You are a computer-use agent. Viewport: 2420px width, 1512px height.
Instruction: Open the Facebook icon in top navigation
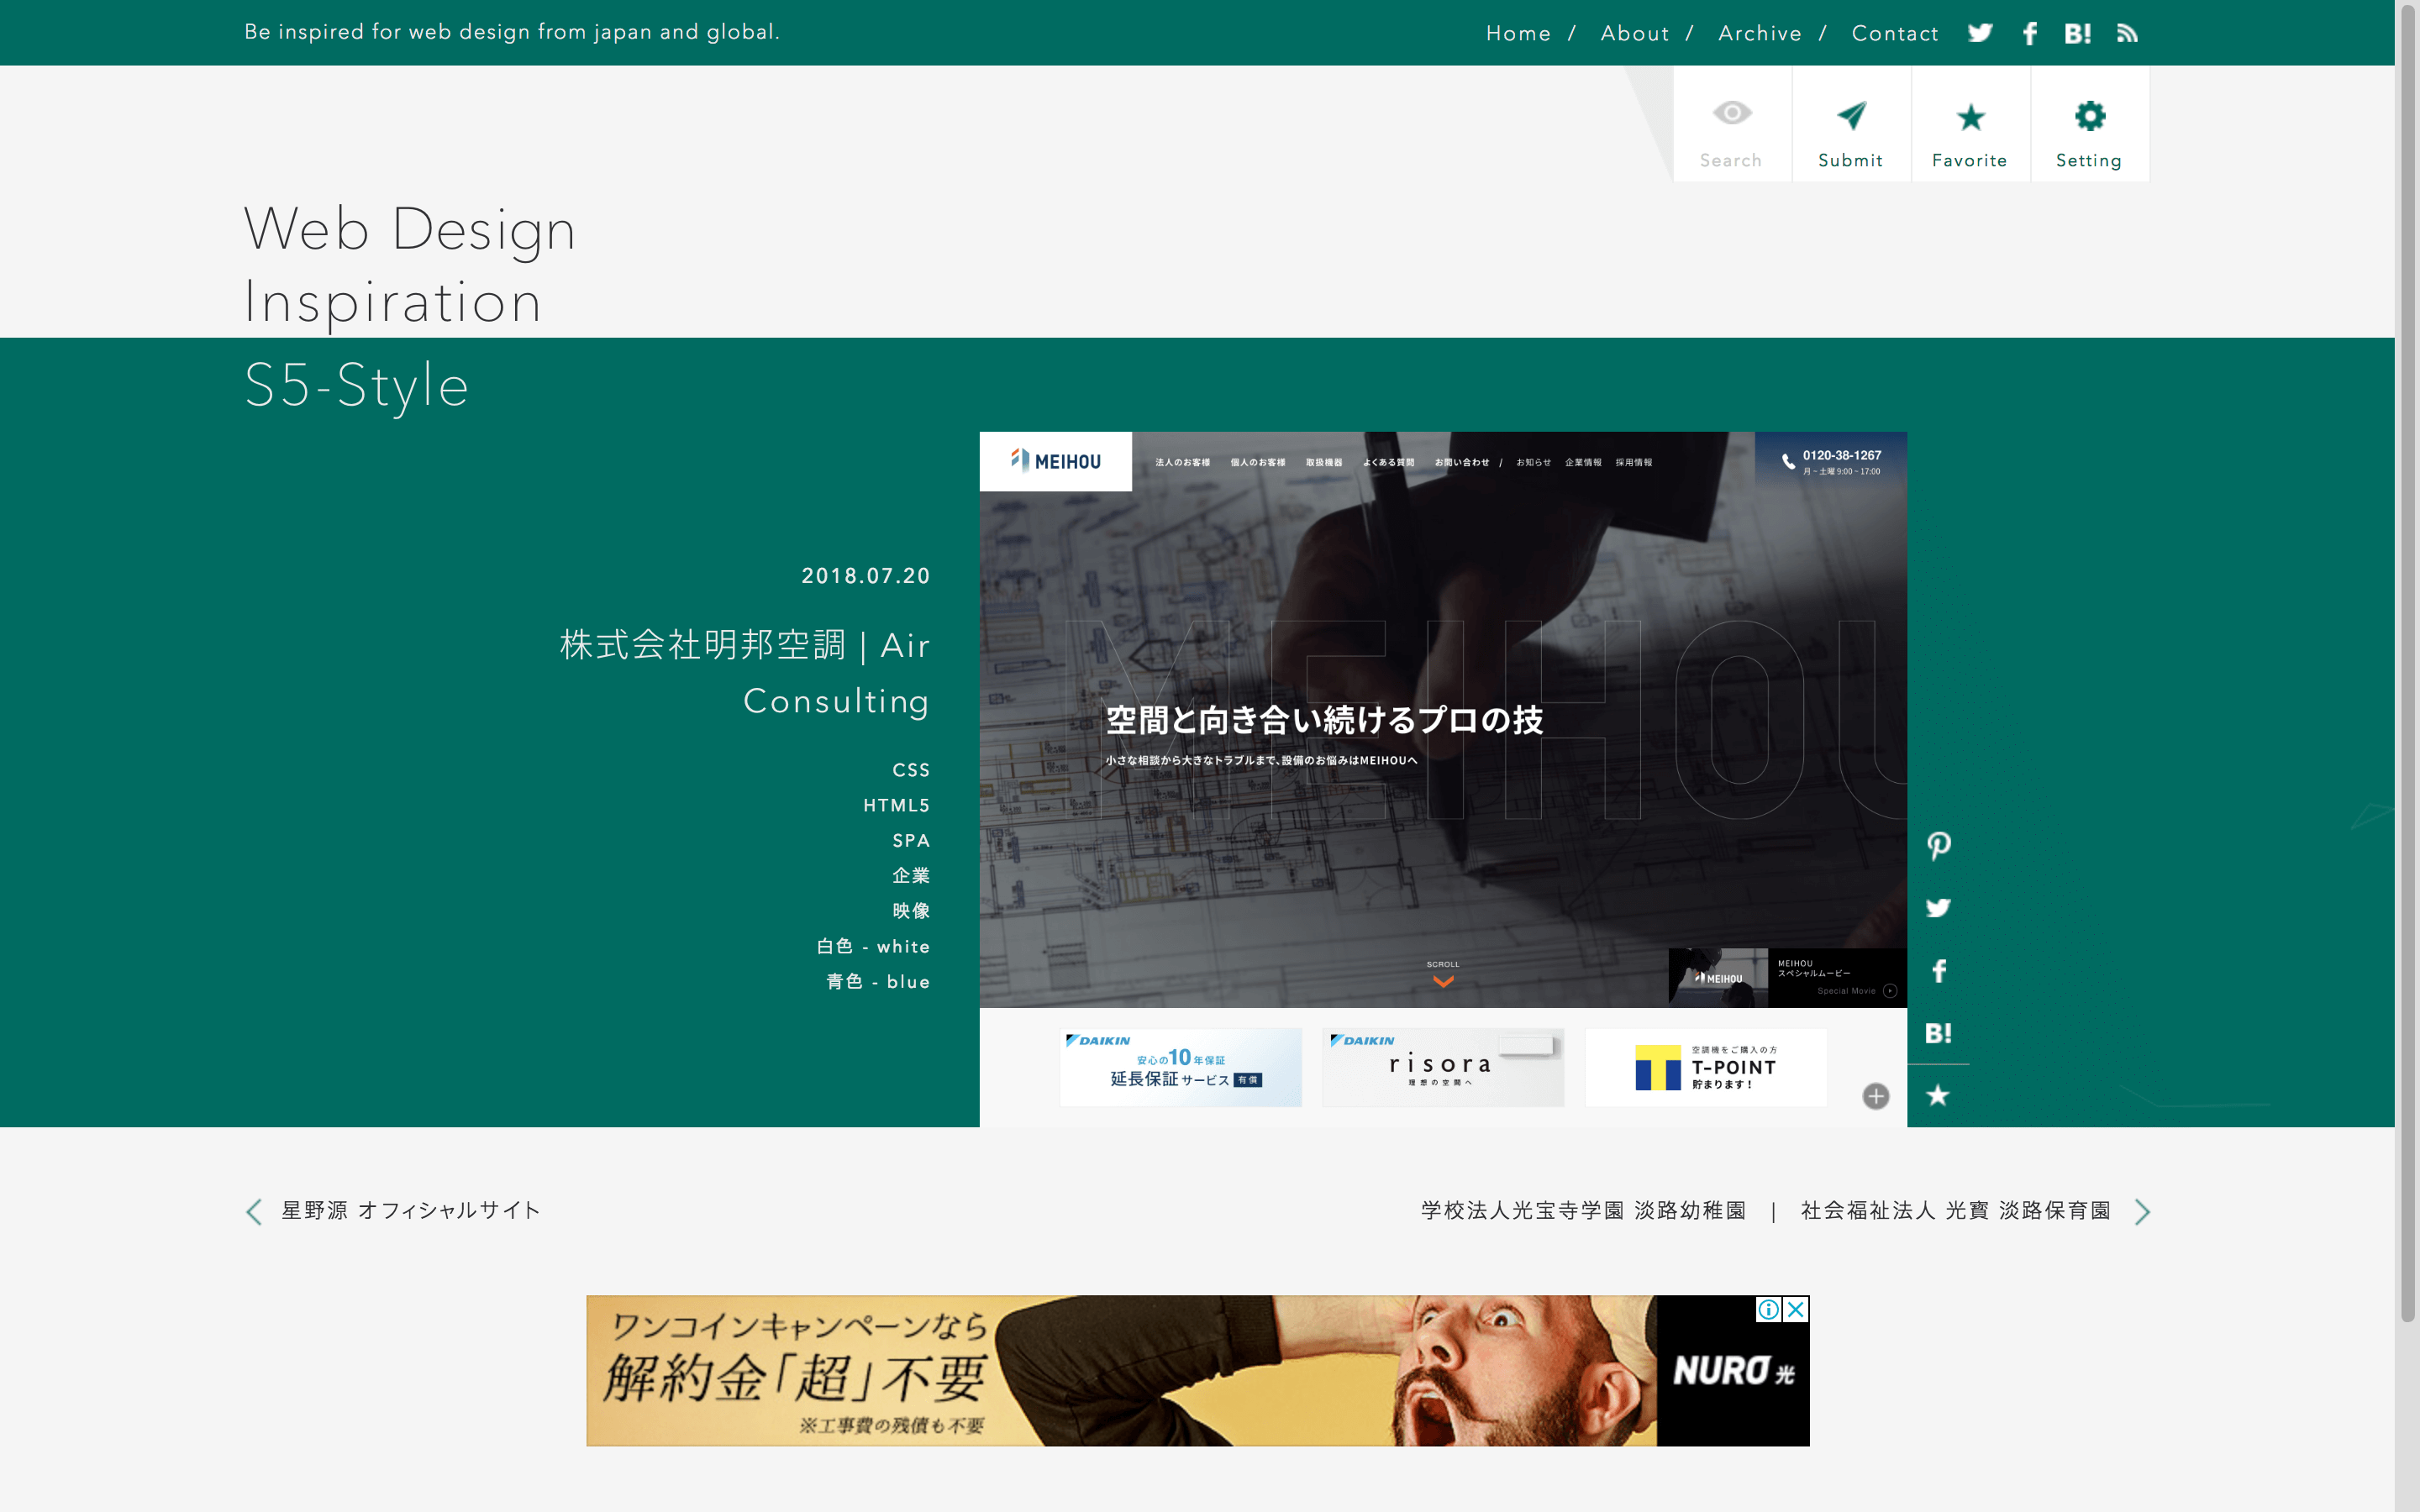[2029, 33]
